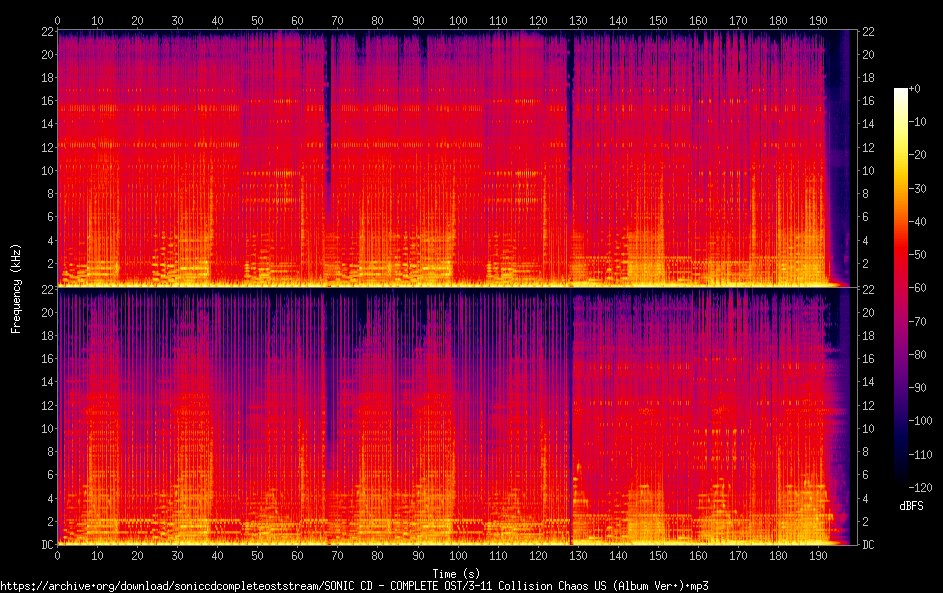Select the 190 second mark on bottom time axis
Screen dimensions: 943x593
click(818, 555)
